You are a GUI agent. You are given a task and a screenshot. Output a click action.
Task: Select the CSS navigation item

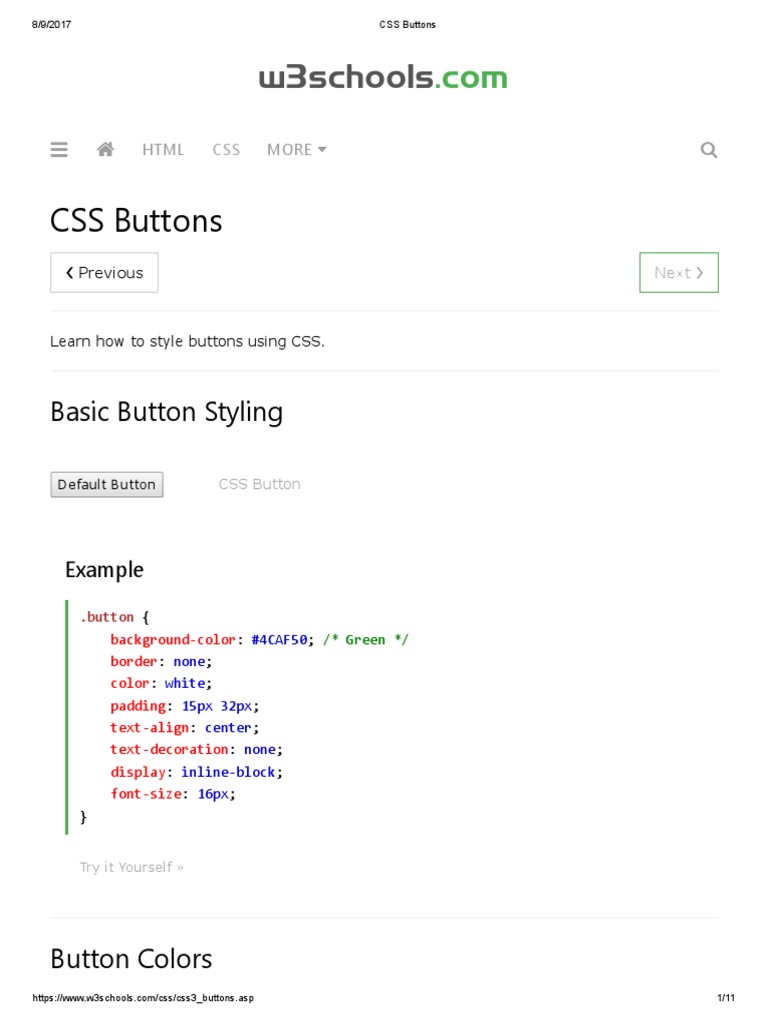[x=226, y=150]
